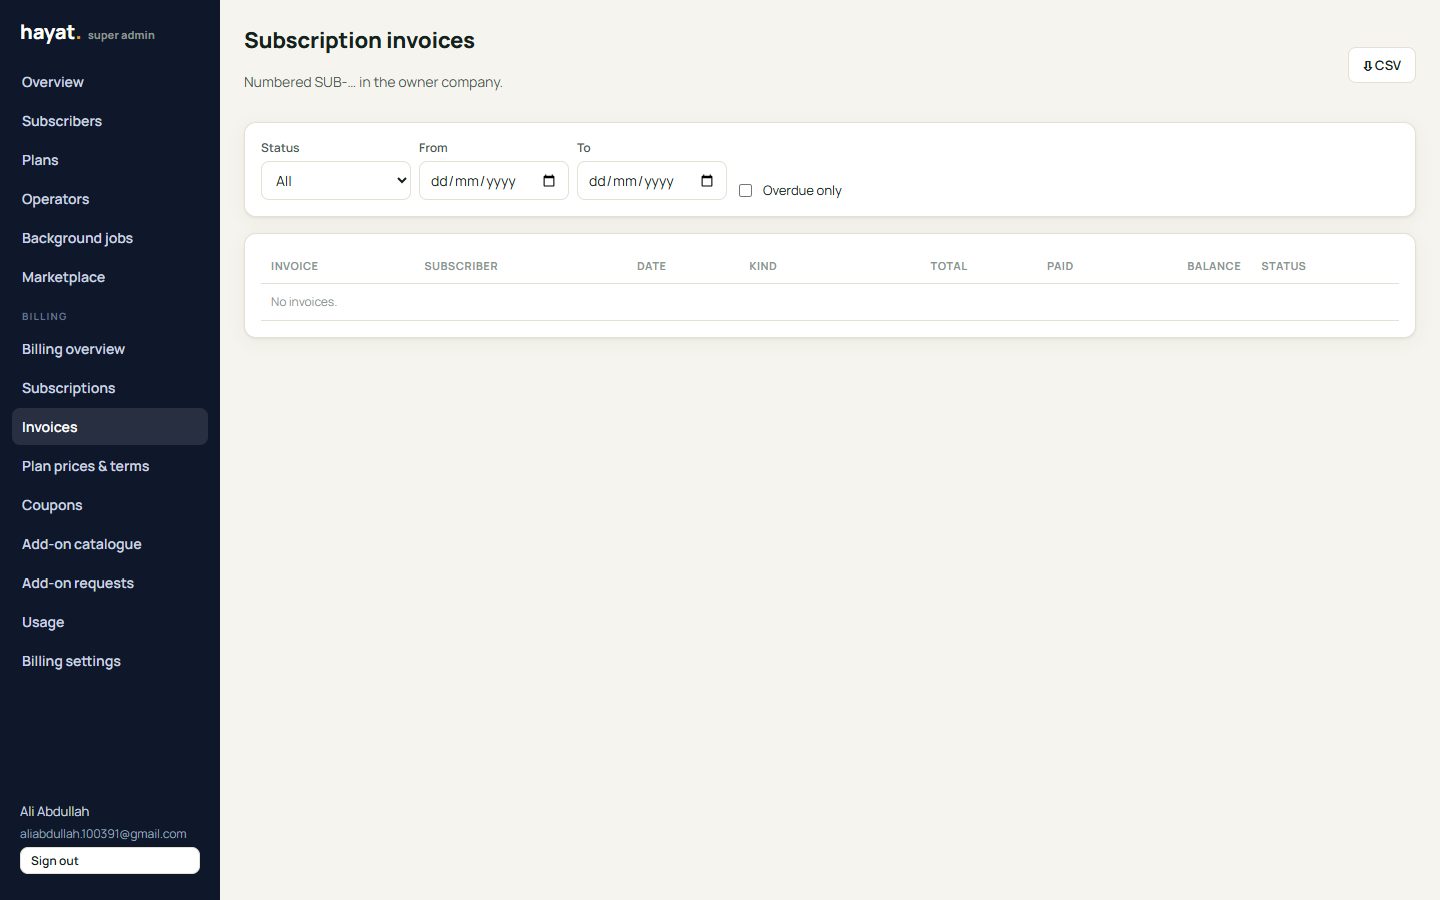Image resolution: width=1440 pixels, height=900 pixels.
Task: Click the STATUS column header
Action: coord(1283,266)
